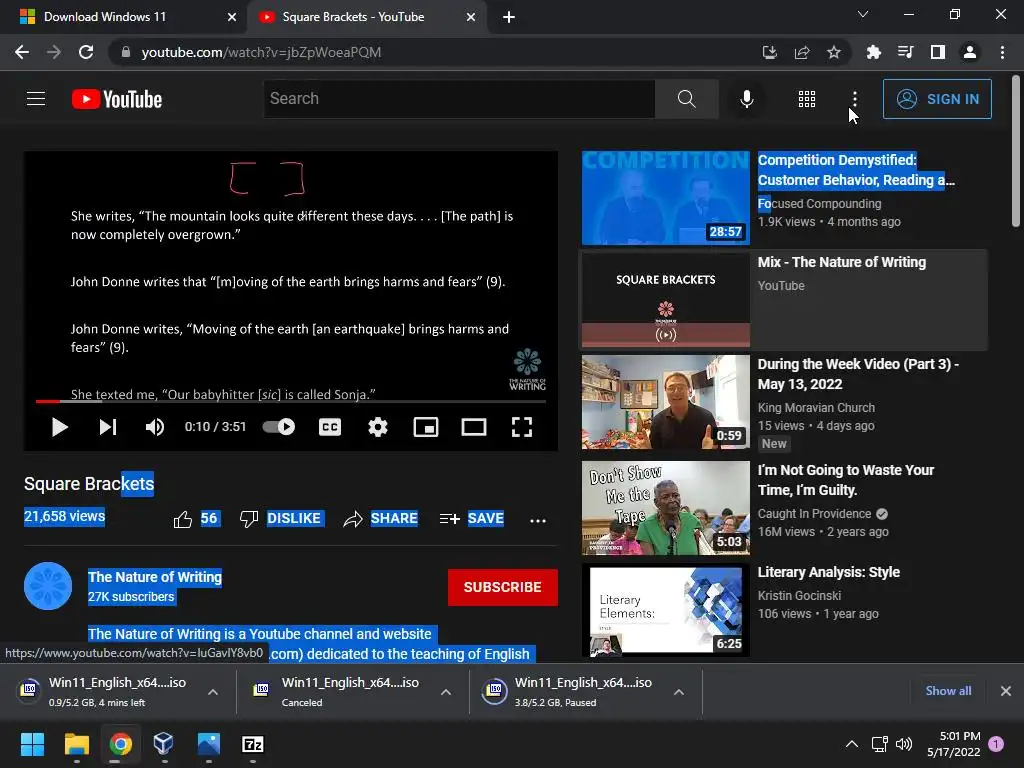This screenshot has height=768, width=1024.
Task: Expand the tab search chevron
Action: point(863,14)
